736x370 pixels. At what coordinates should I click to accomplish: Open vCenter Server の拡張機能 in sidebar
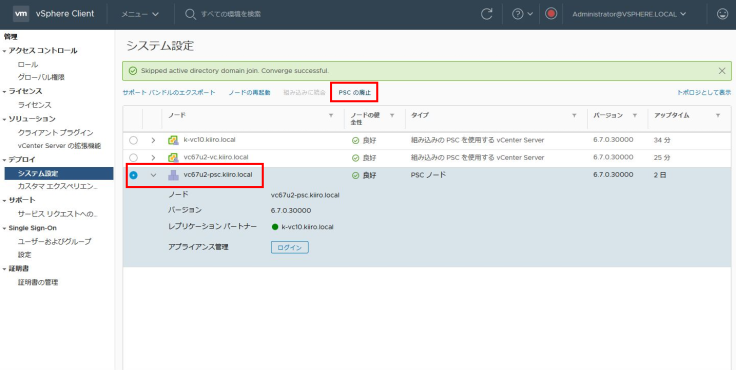coord(59,146)
